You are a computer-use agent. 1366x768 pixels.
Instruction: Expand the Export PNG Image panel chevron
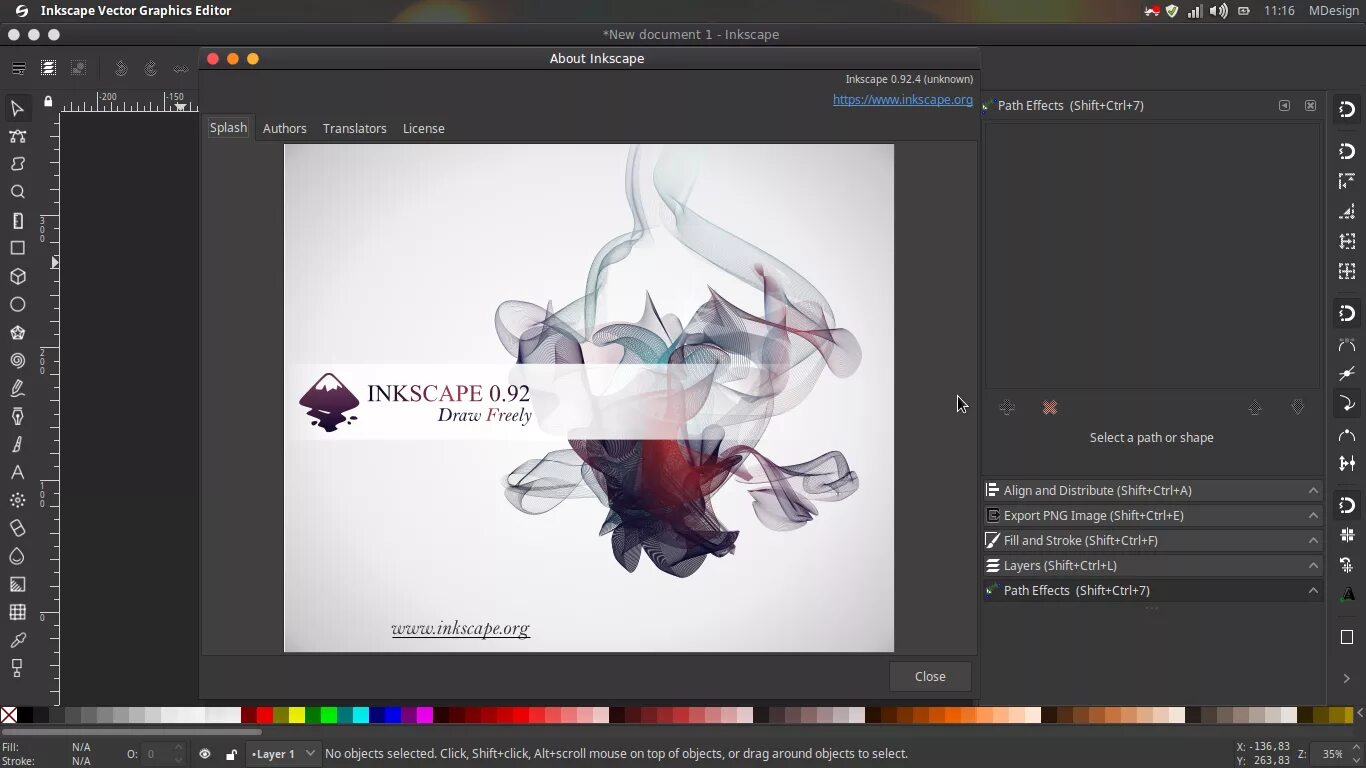click(1313, 515)
